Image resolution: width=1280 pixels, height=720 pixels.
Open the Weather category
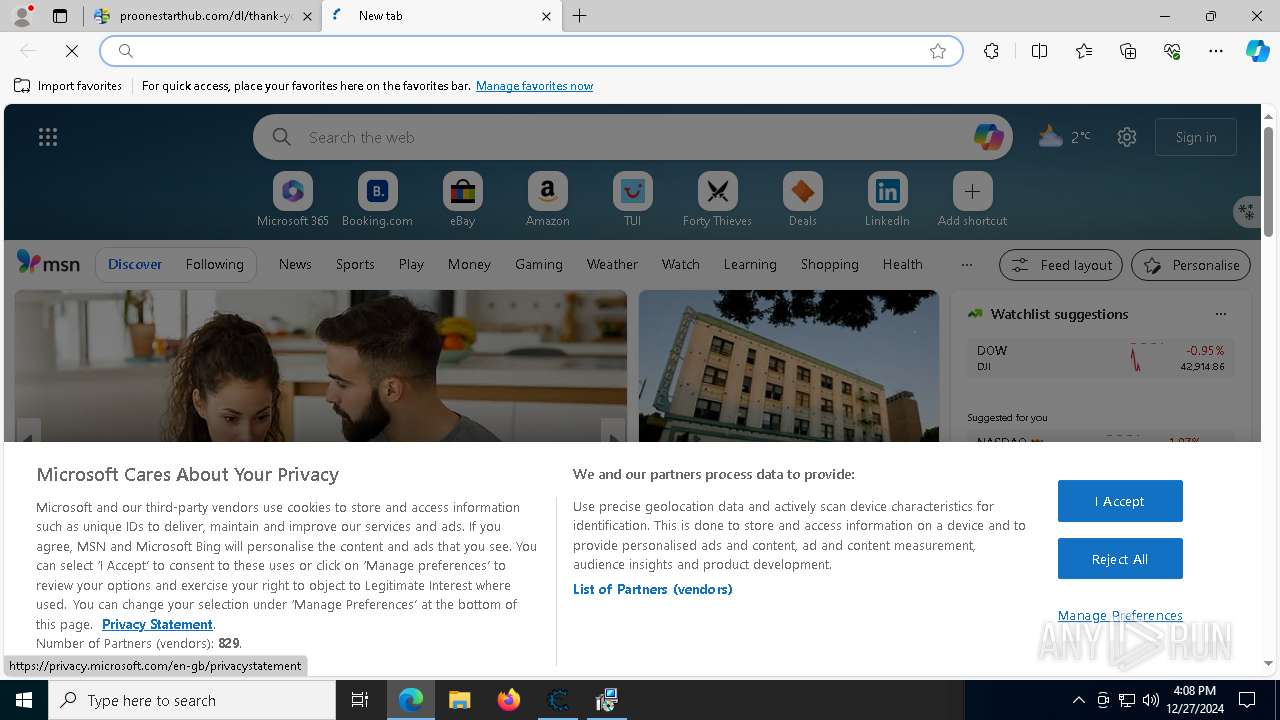(612, 264)
